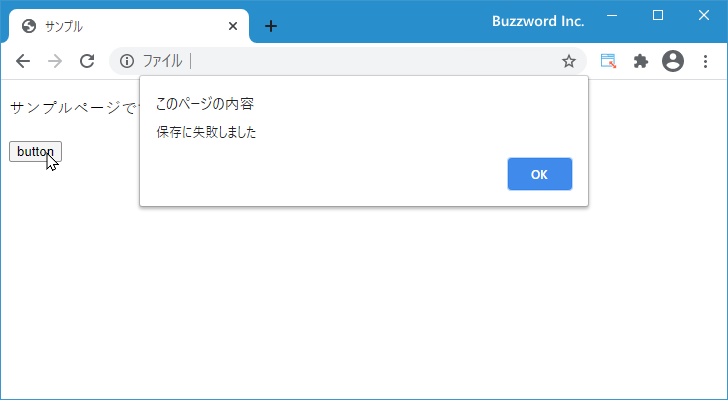
Task: Open Chrome's three-dot menu
Action: (705, 61)
